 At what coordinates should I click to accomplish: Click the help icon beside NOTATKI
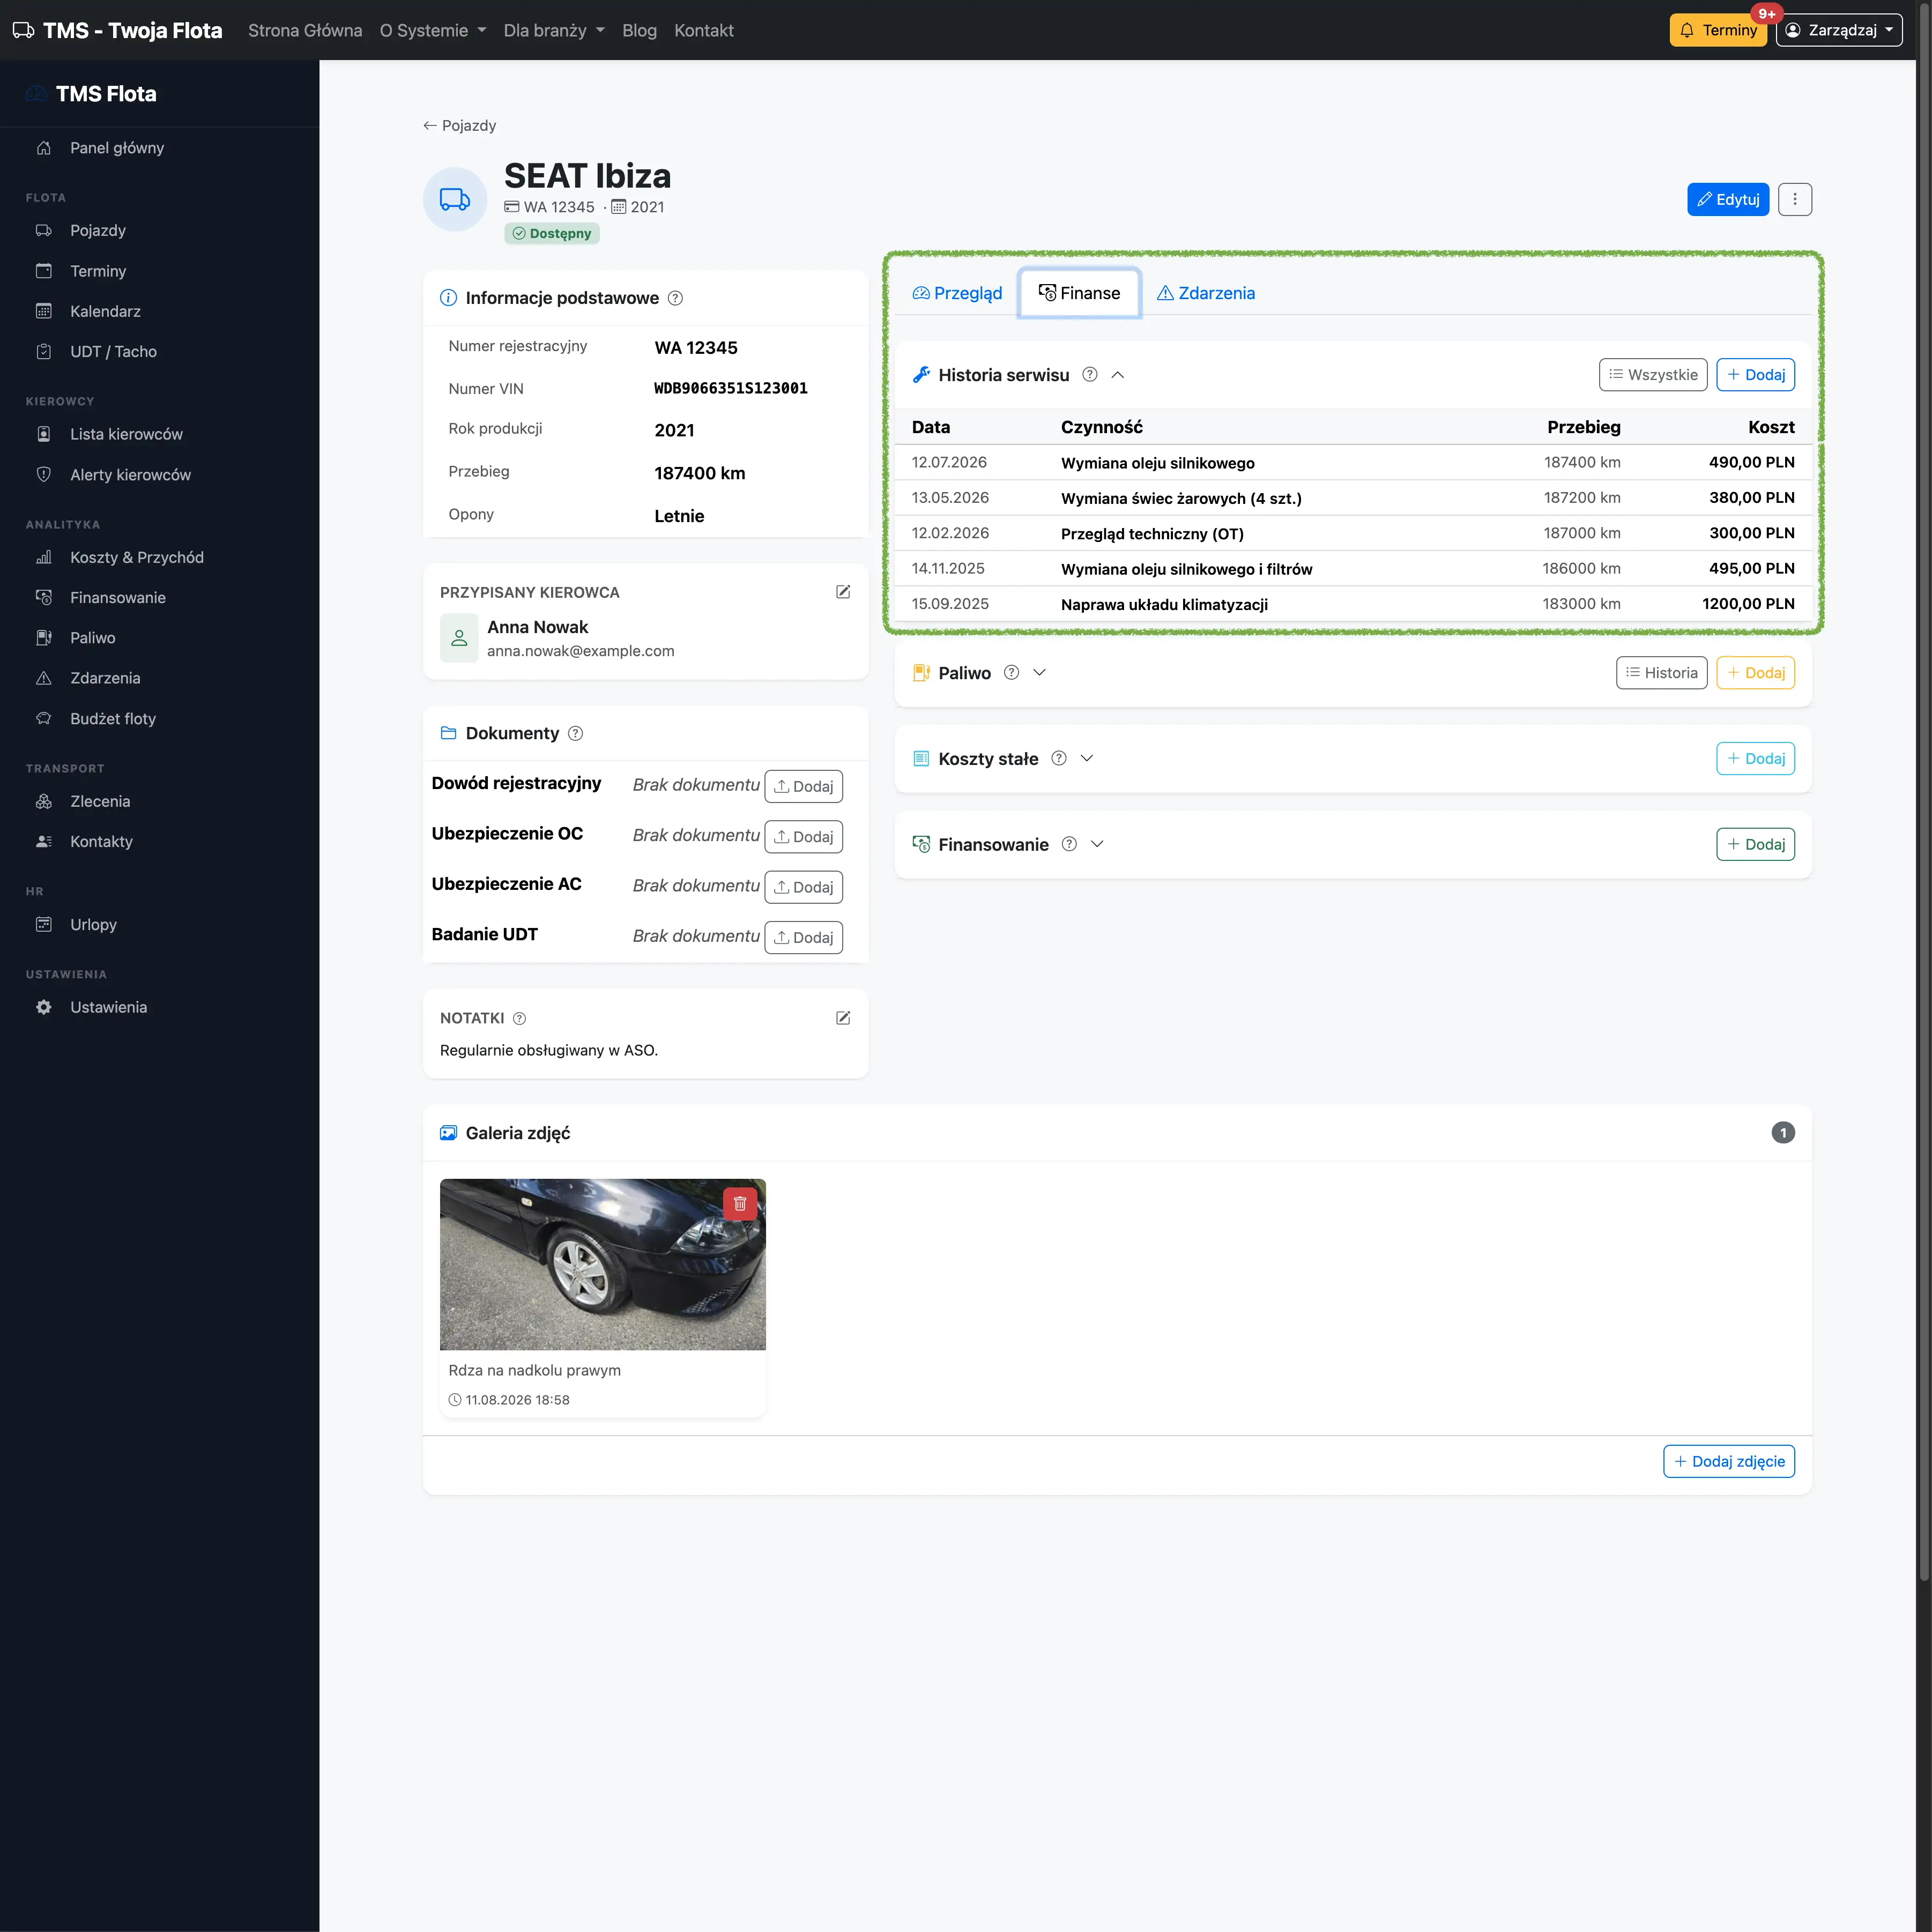[x=519, y=1019]
